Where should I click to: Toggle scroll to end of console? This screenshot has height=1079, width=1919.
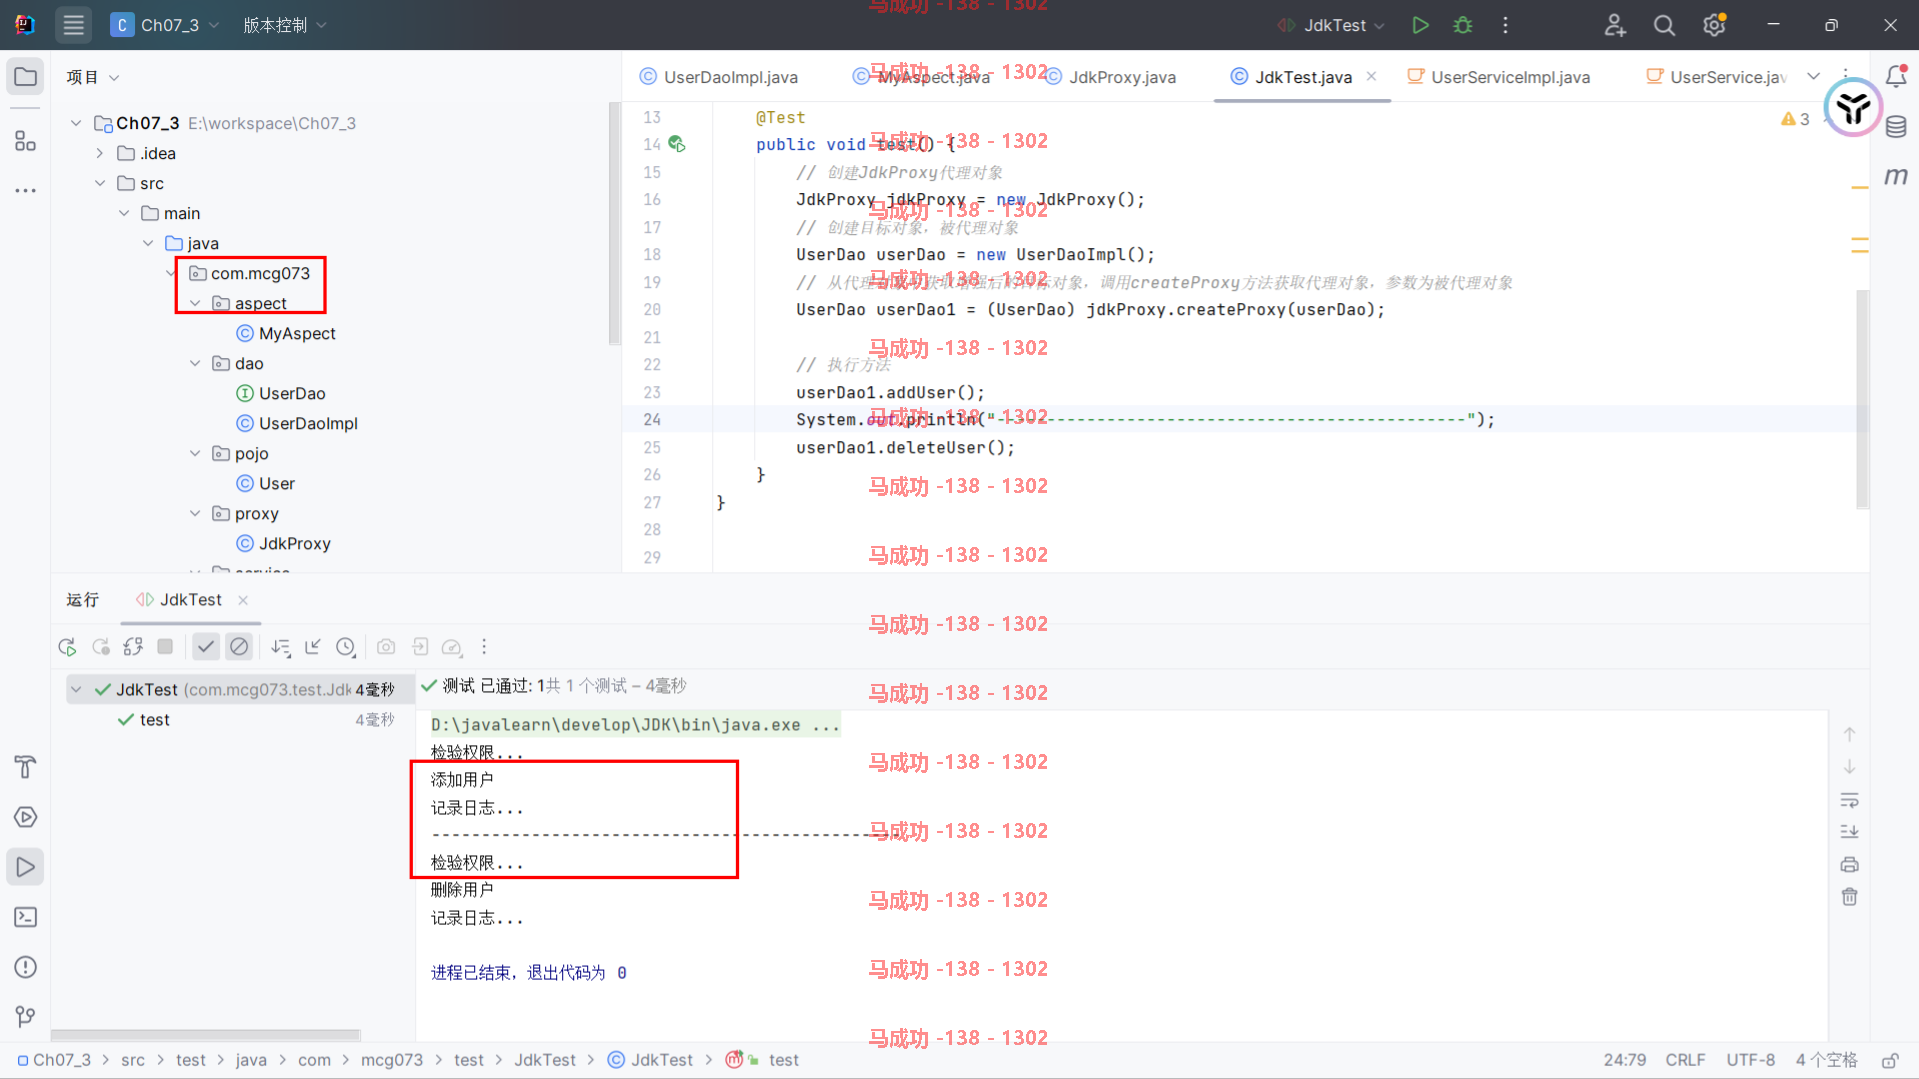(x=1849, y=832)
